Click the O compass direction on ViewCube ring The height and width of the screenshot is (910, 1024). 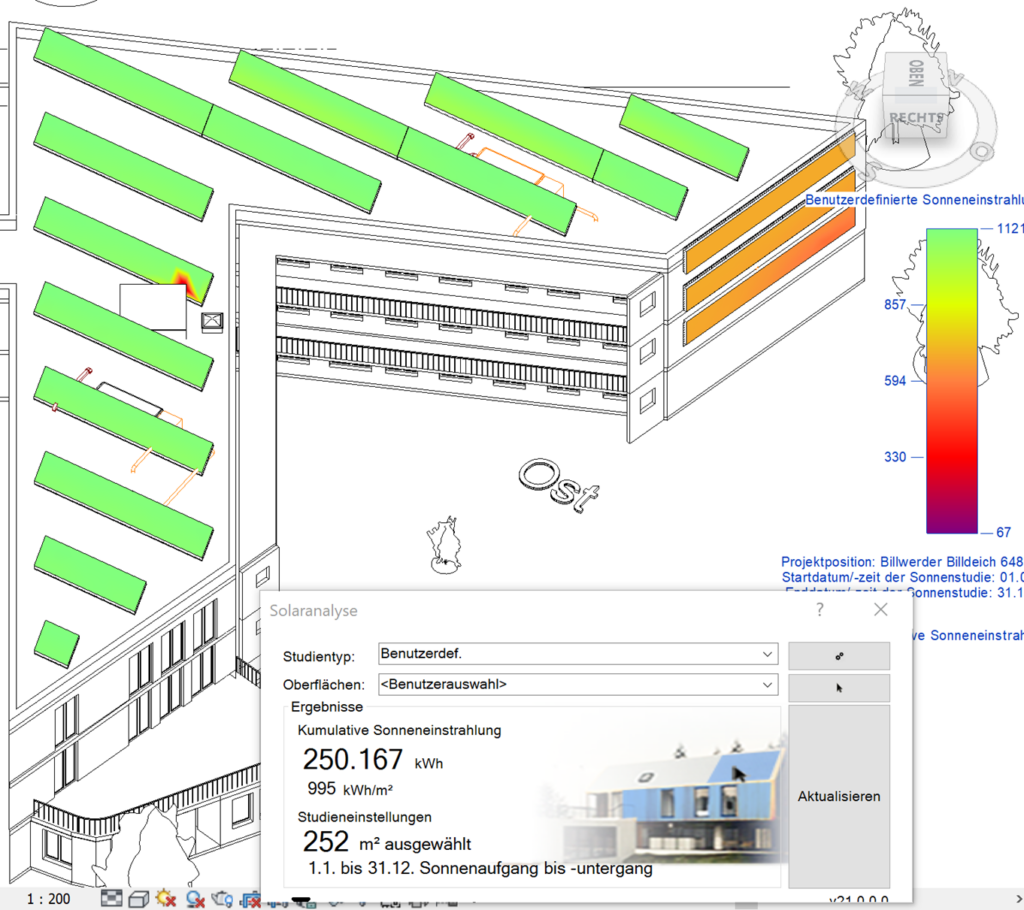pos(983,151)
